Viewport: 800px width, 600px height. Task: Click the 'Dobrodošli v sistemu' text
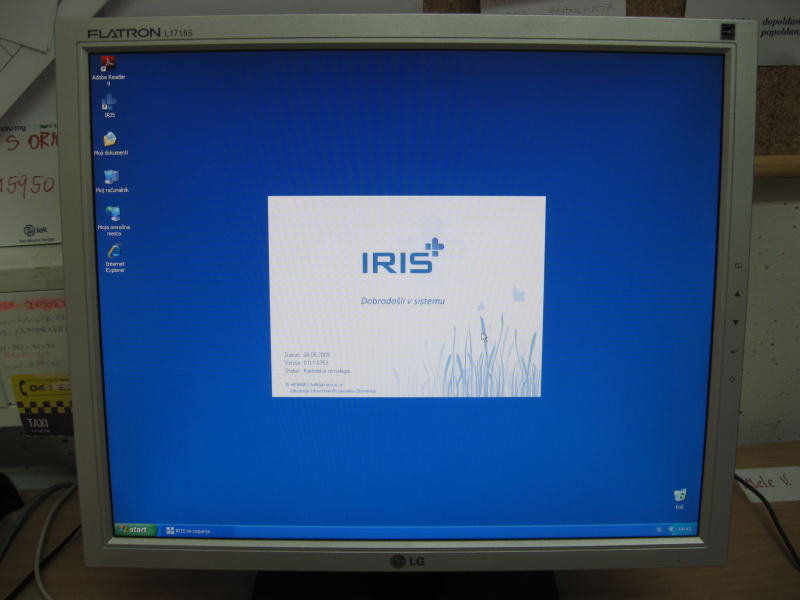[x=403, y=301]
